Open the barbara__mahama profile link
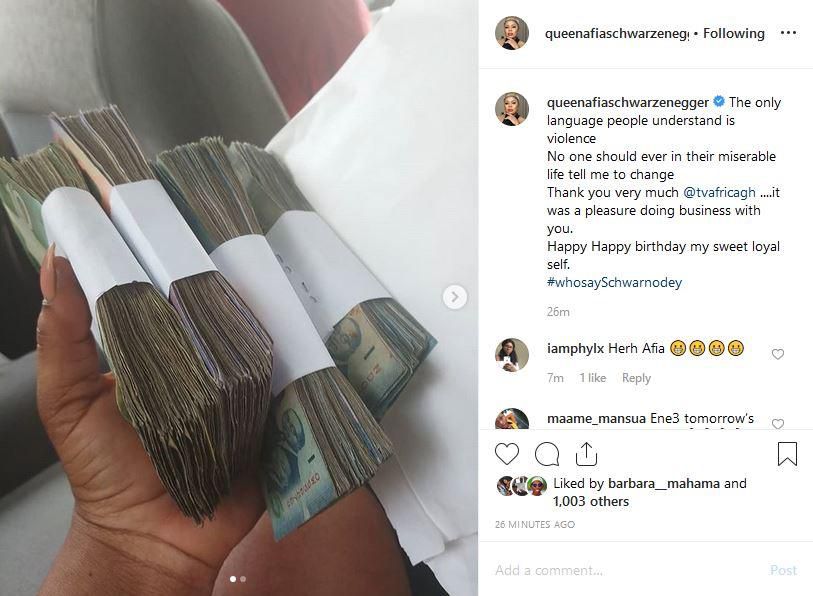The width and height of the screenshot is (813, 596). coord(664,483)
